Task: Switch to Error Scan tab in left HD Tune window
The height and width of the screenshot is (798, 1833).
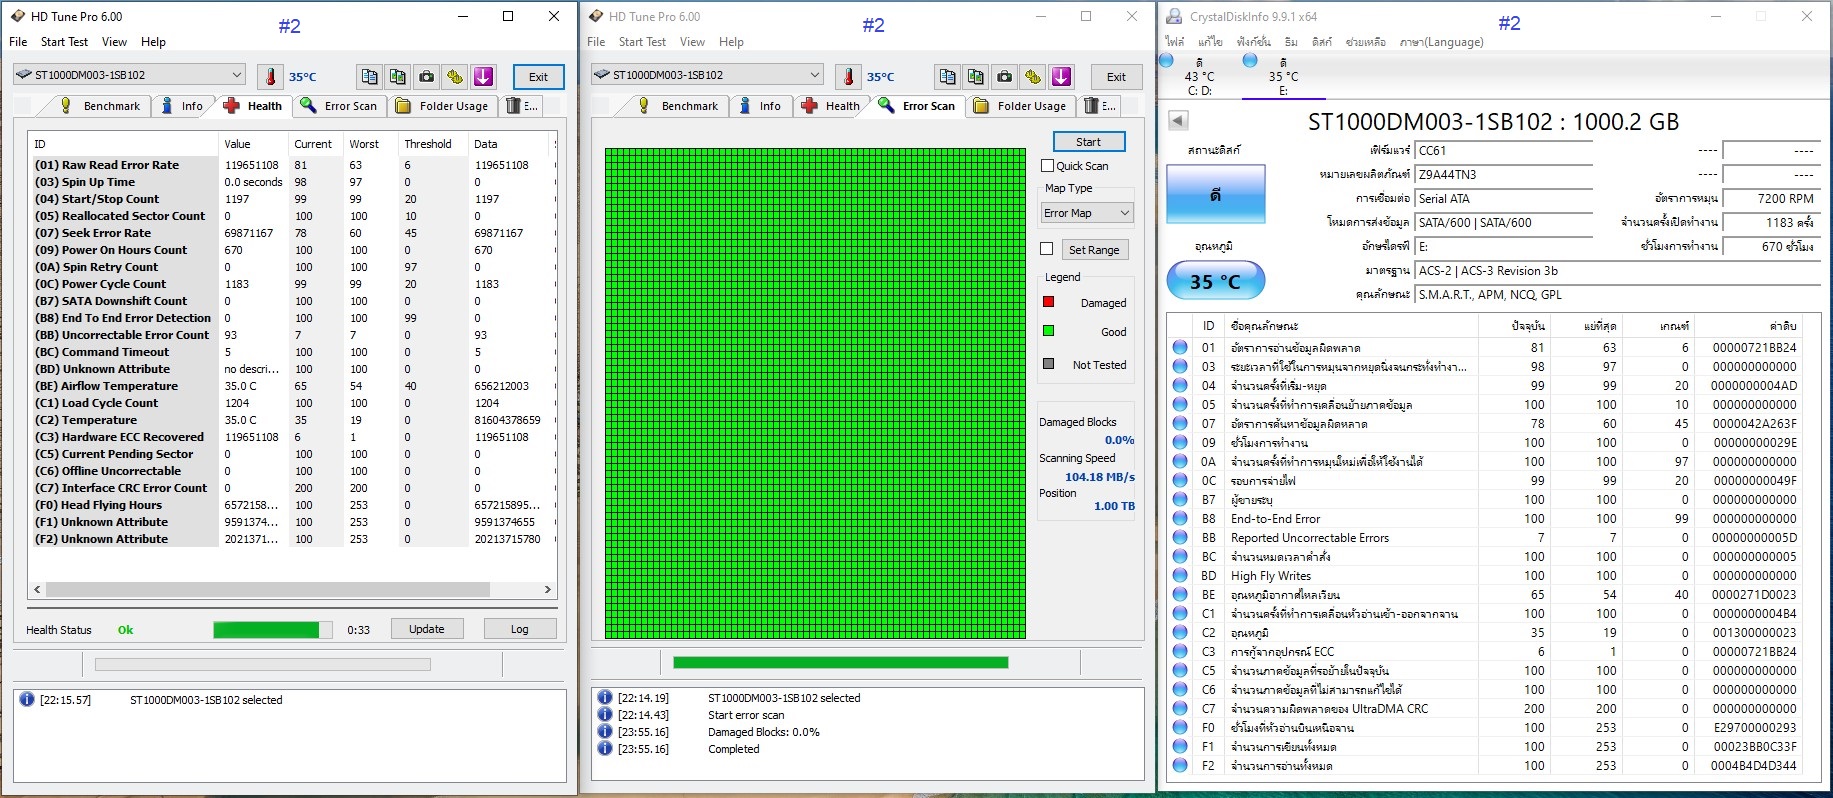Action: pyautogui.click(x=340, y=106)
